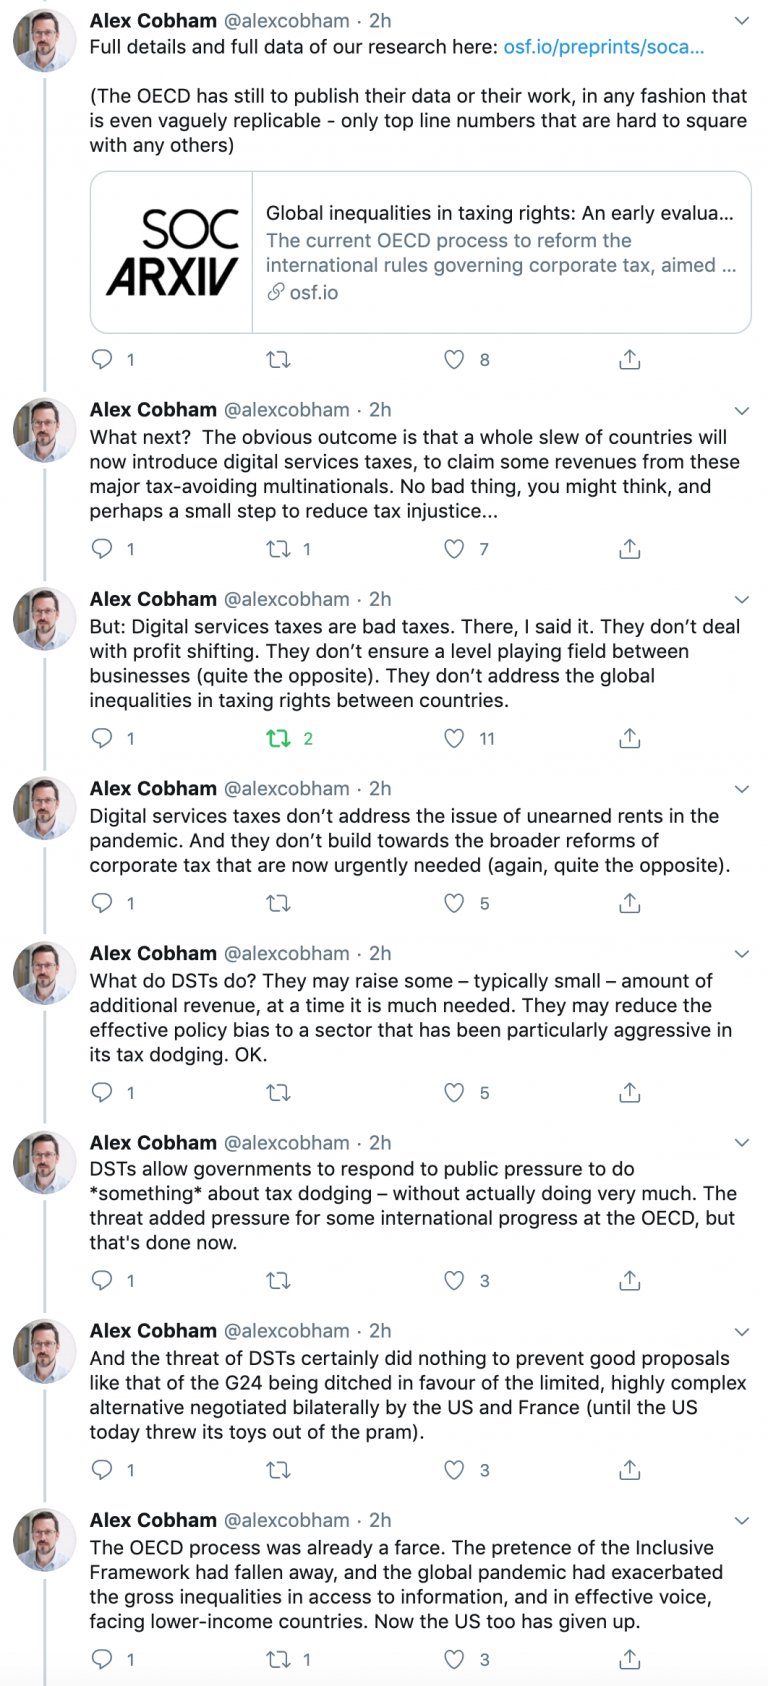Screen dimensions: 768x1686
Task: Open Alex Cobham's profile name on the first tweet
Action: pos(153,21)
